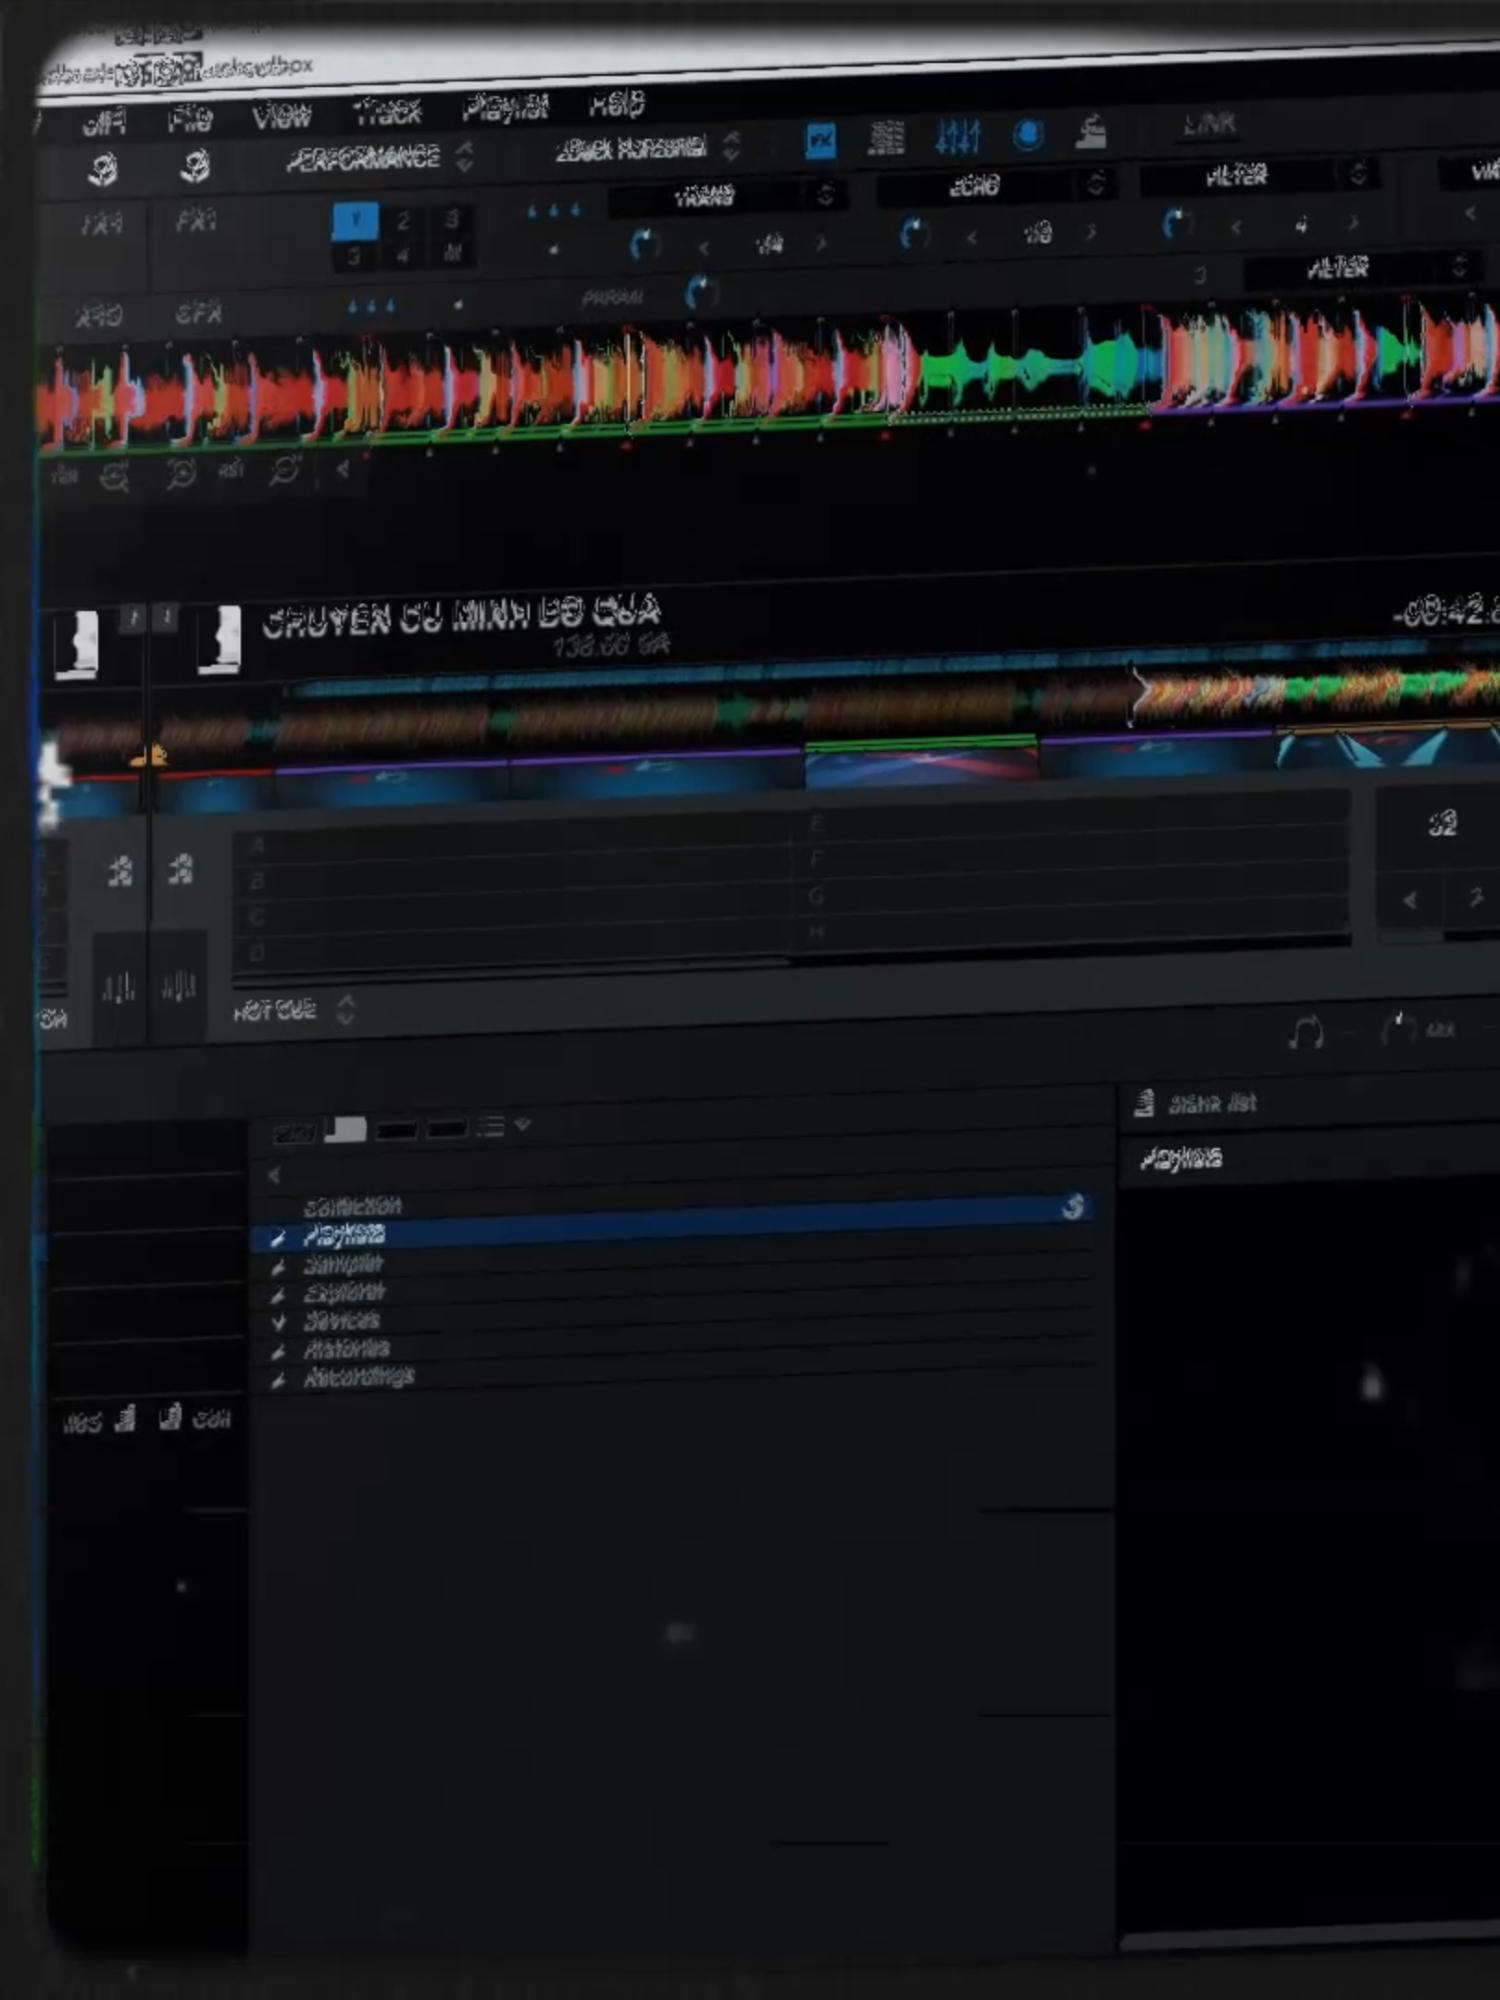Decrease TRANS beat value with left arrow
Viewport: 1500px width, 2000px height.
tap(704, 246)
